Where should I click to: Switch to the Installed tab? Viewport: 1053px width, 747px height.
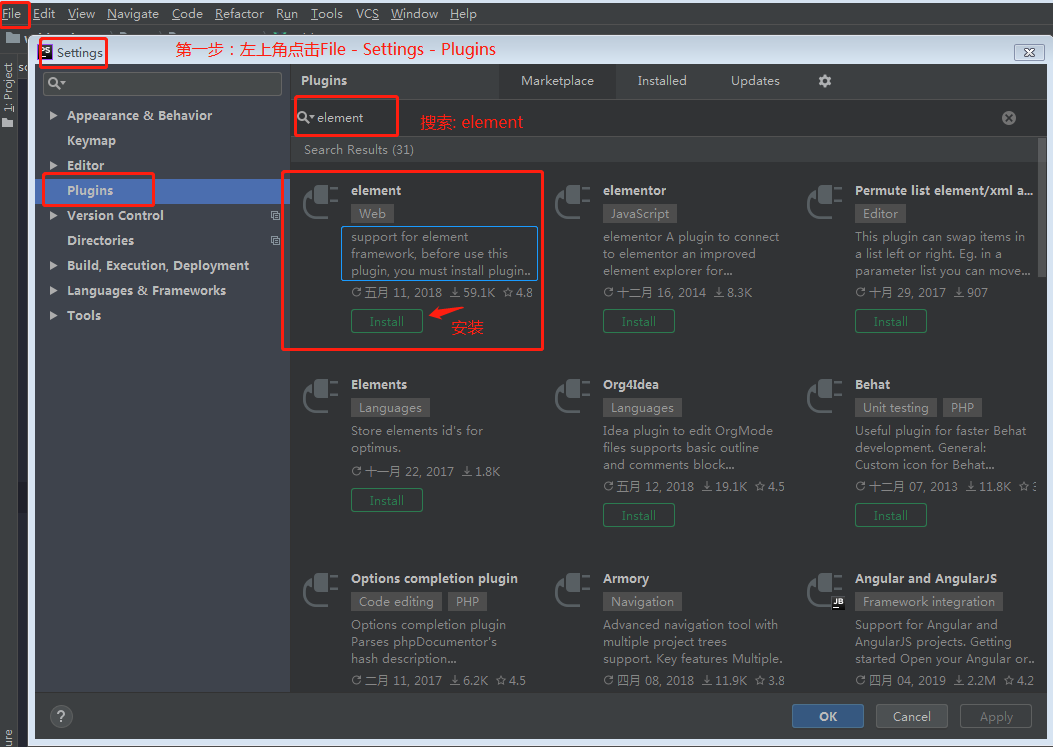point(661,81)
